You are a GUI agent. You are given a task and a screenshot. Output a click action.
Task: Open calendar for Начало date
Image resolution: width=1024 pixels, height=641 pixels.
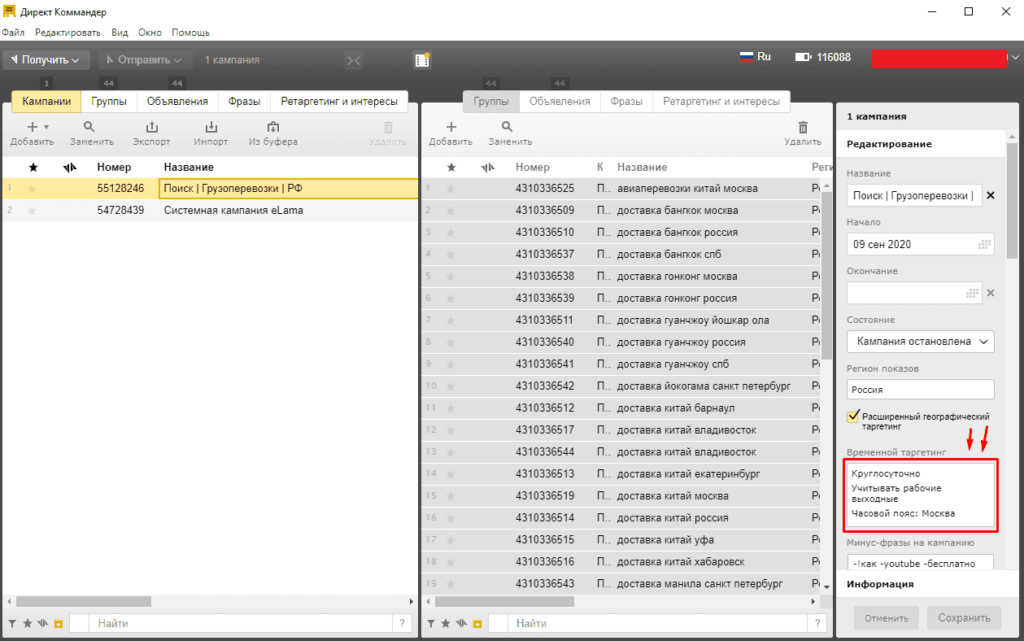[x=984, y=244]
